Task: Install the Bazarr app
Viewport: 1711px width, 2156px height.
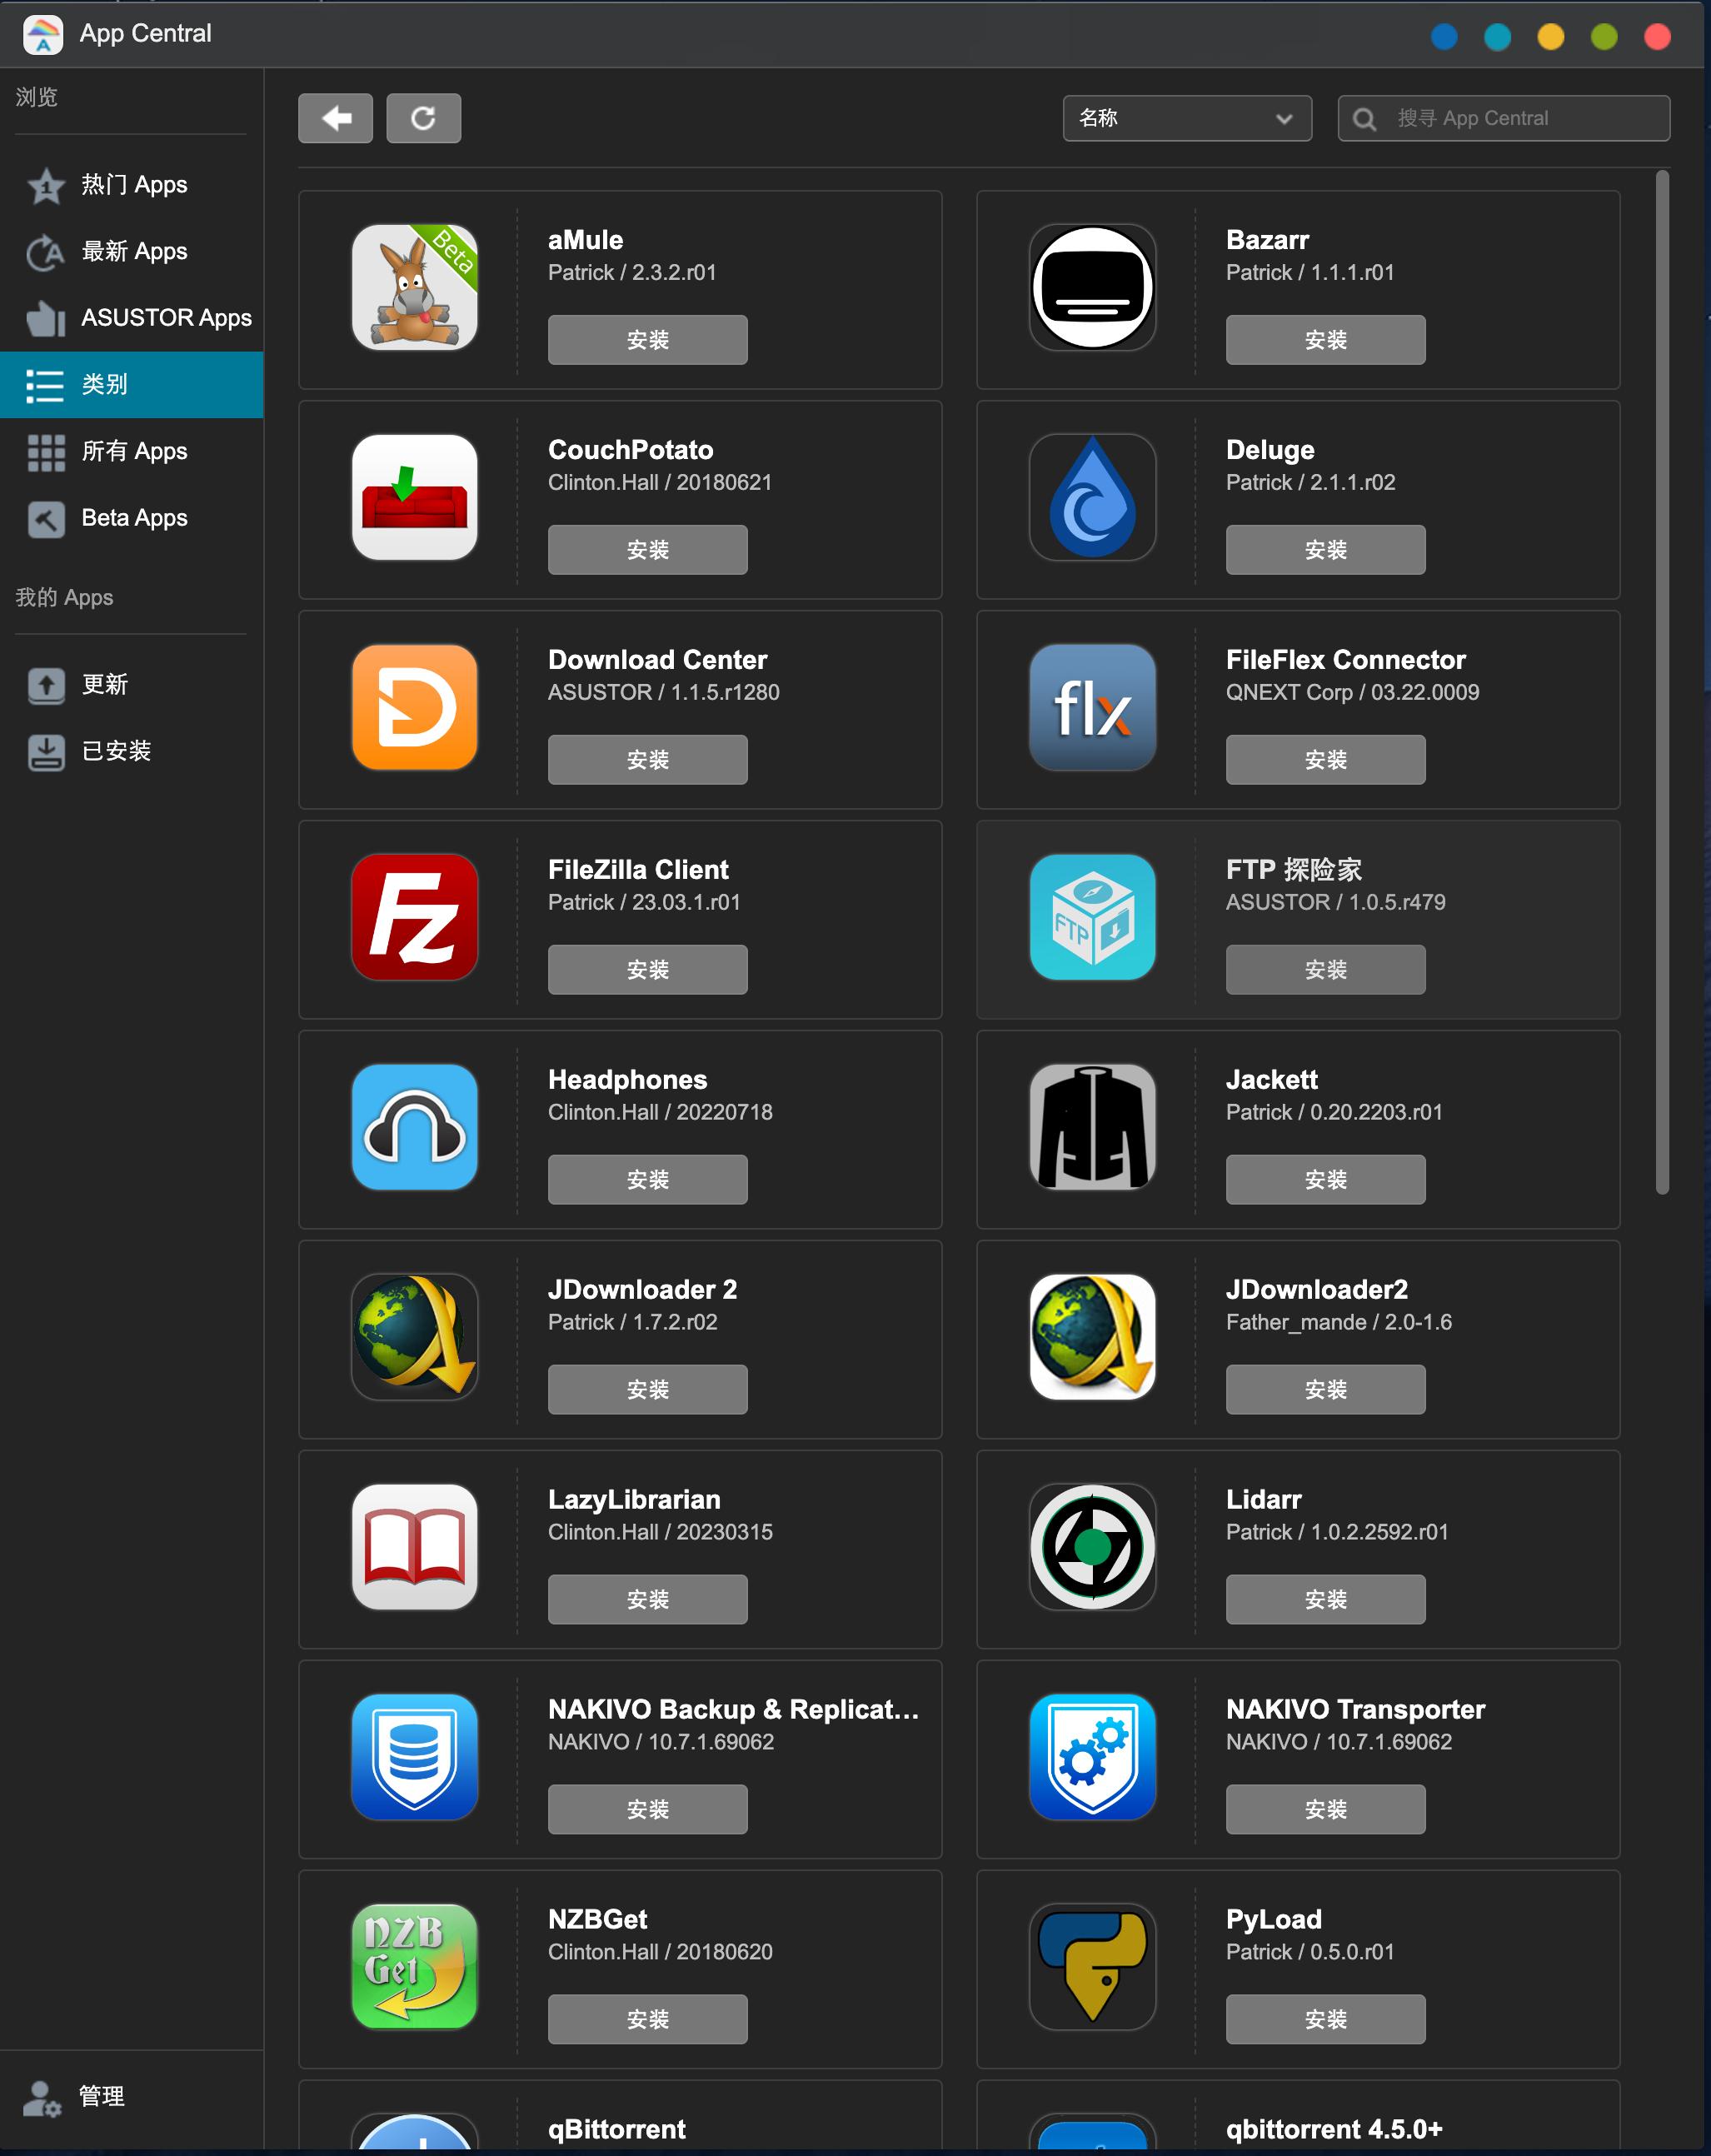Action: (1325, 340)
